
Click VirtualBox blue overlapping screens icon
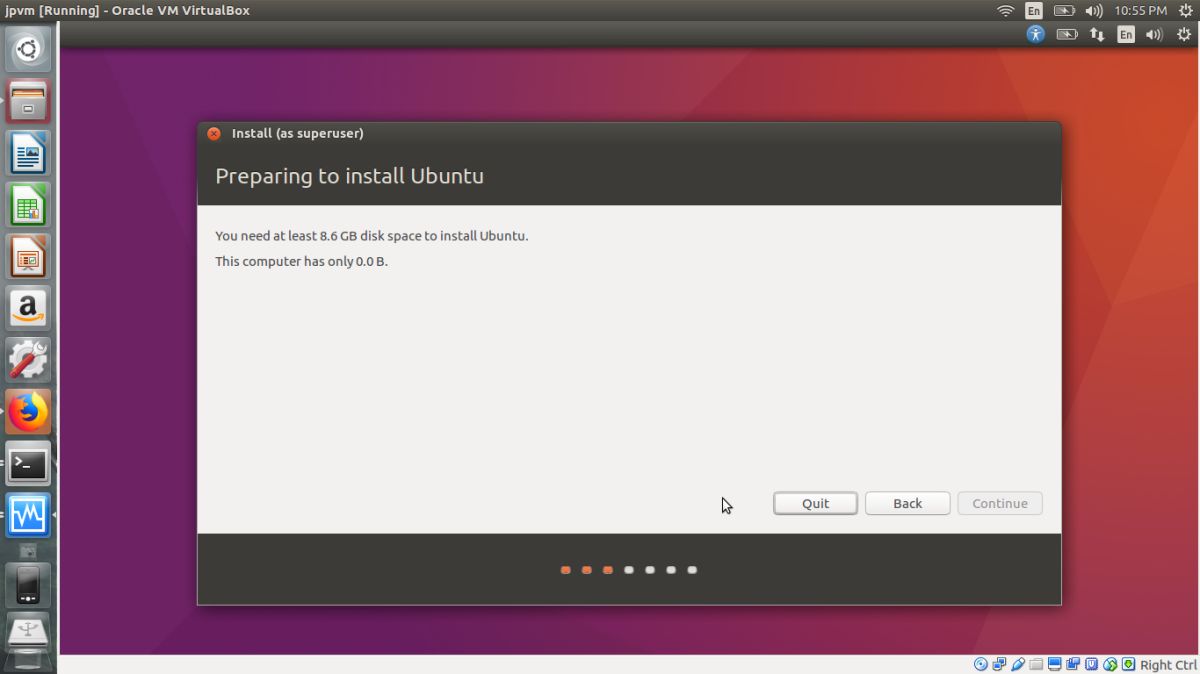coord(1073,664)
